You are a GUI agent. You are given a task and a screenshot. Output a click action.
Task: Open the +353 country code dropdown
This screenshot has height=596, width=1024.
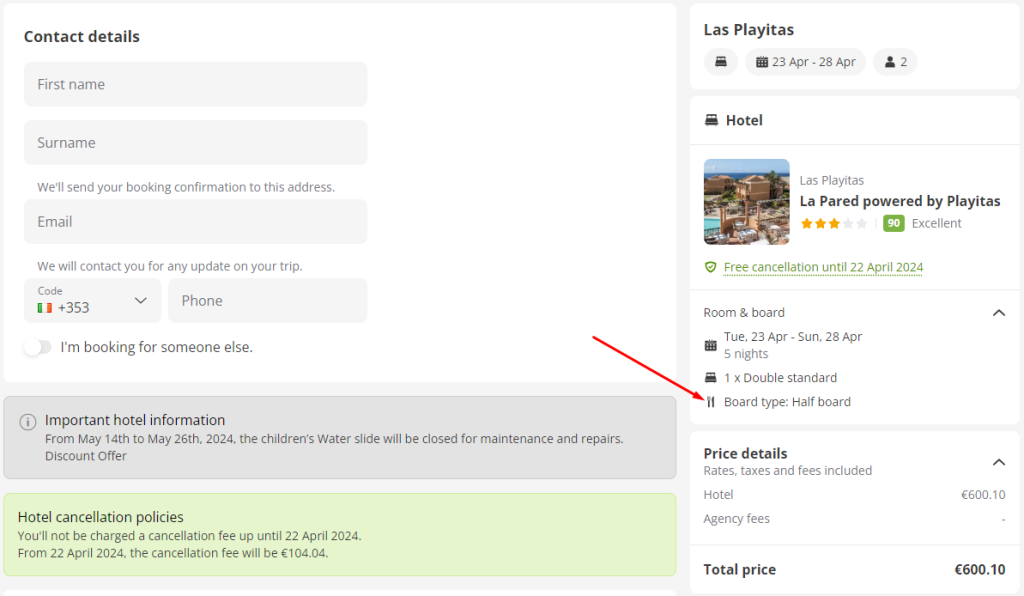(x=93, y=301)
